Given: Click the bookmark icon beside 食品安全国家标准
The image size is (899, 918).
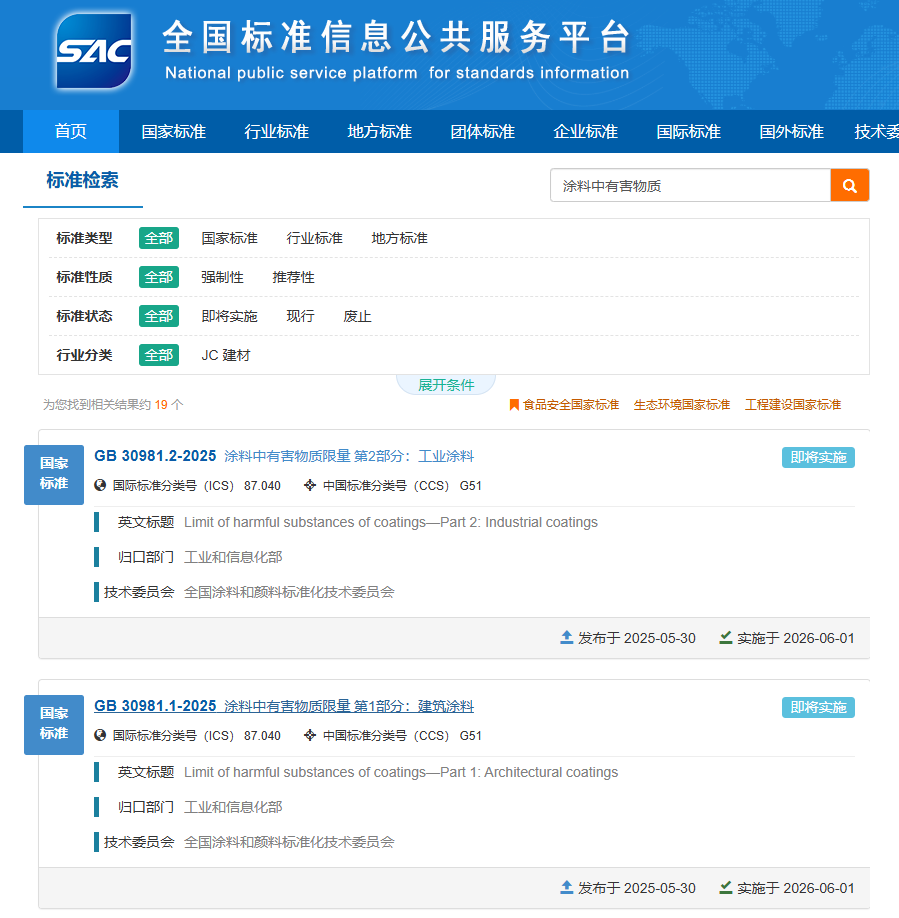Looking at the screenshot, I should pos(514,405).
